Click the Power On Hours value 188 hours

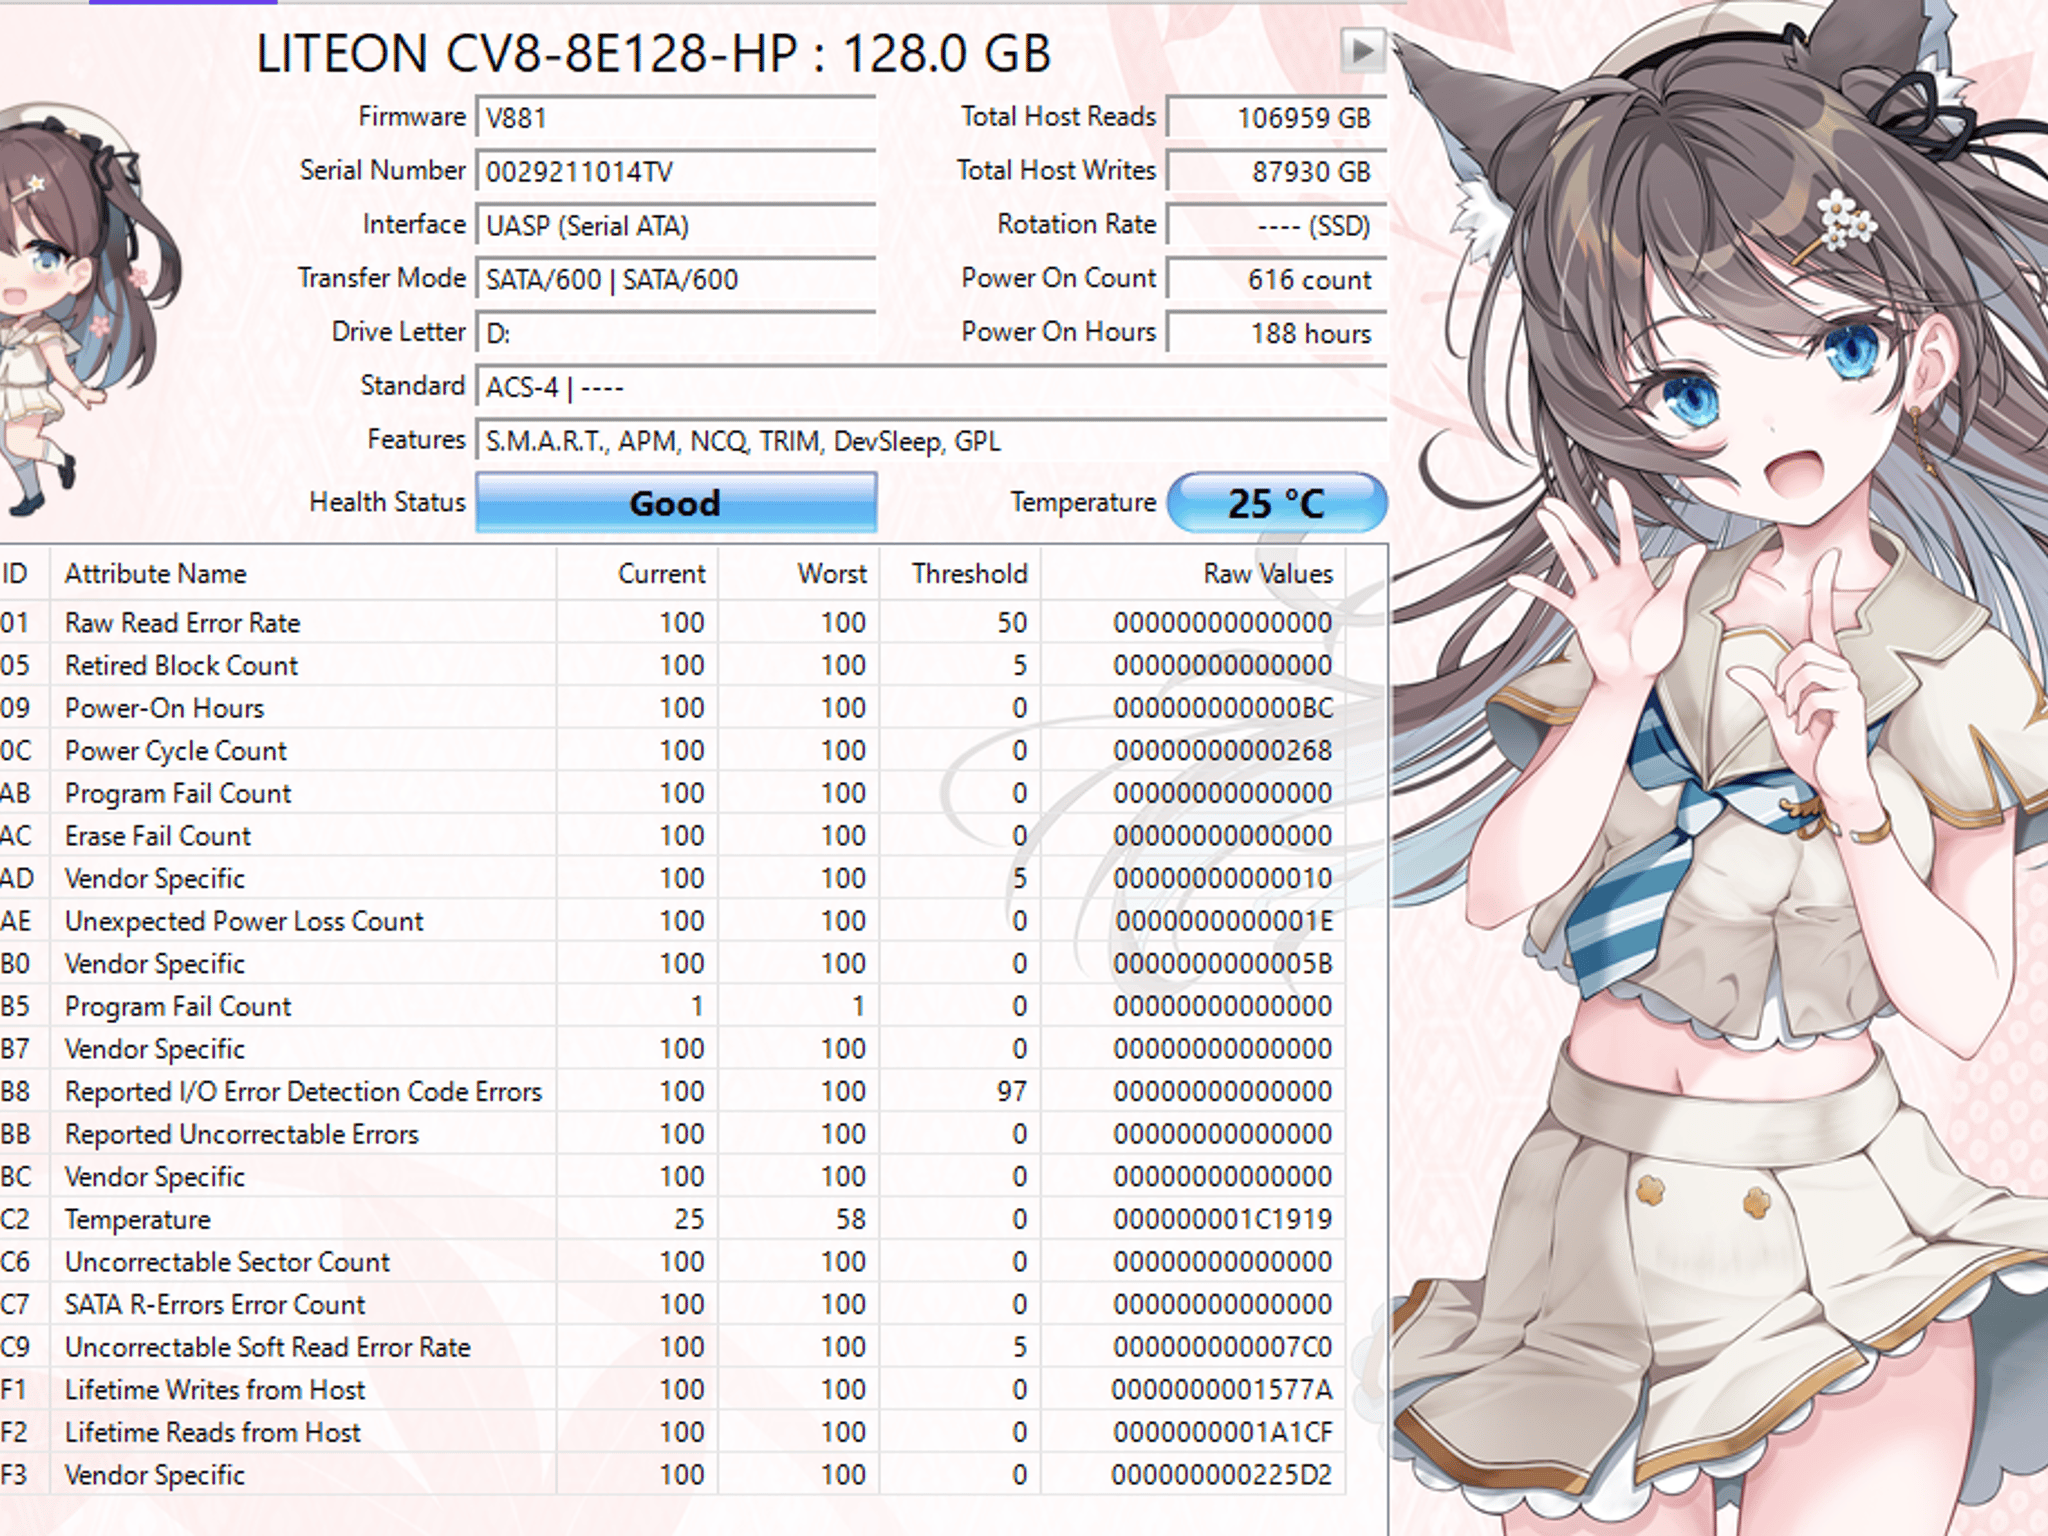(x=1277, y=333)
